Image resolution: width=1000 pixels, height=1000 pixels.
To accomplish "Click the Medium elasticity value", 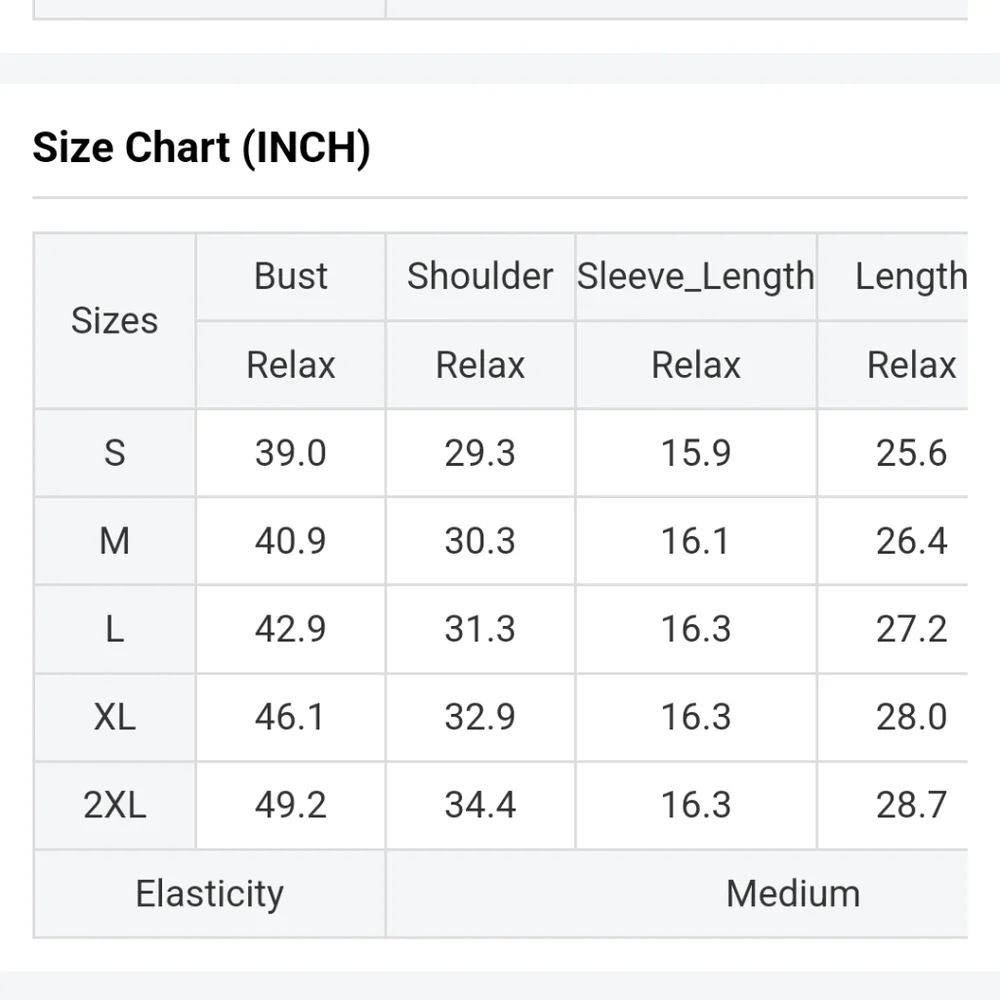I will pyautogui.click(x=793, y=893).
